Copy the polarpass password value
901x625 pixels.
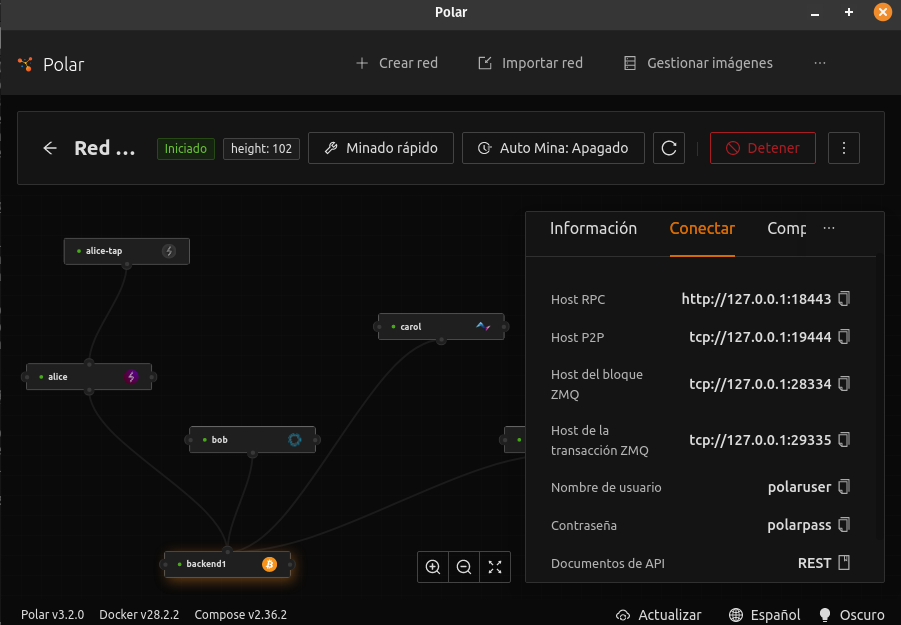(x=844, y=525)
